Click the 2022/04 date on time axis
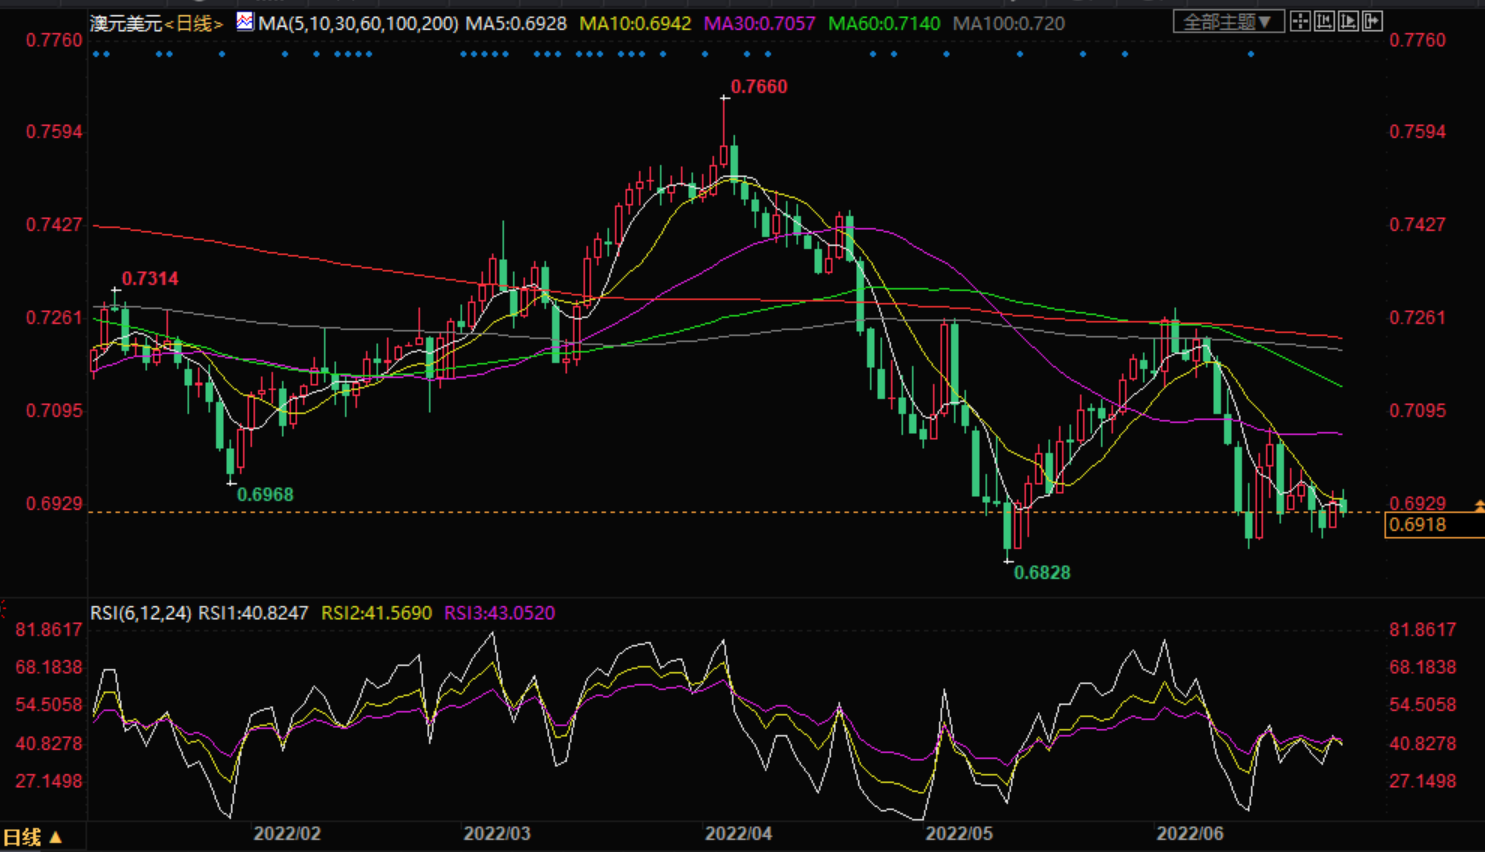The height and width of the screenshot is (852, 1485). point(738,833)
